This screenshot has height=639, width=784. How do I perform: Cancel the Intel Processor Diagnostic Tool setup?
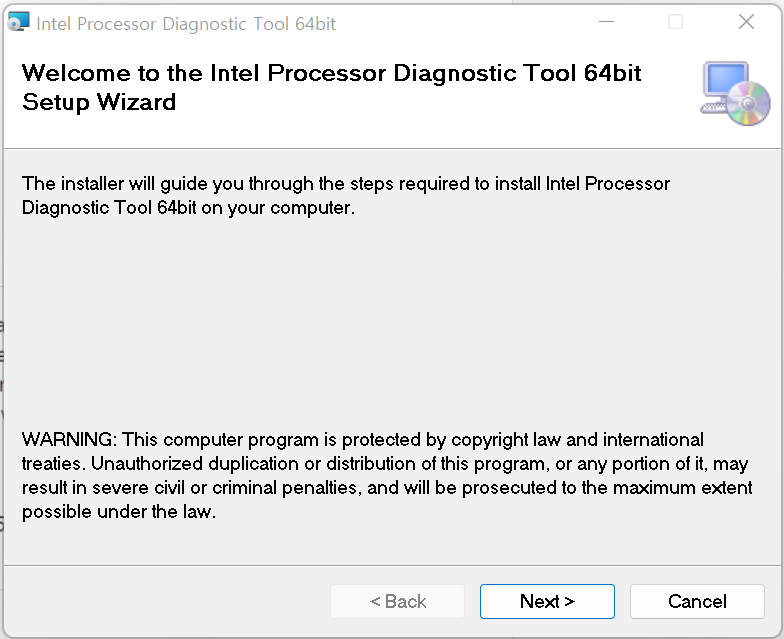click(x=697, y=601)
